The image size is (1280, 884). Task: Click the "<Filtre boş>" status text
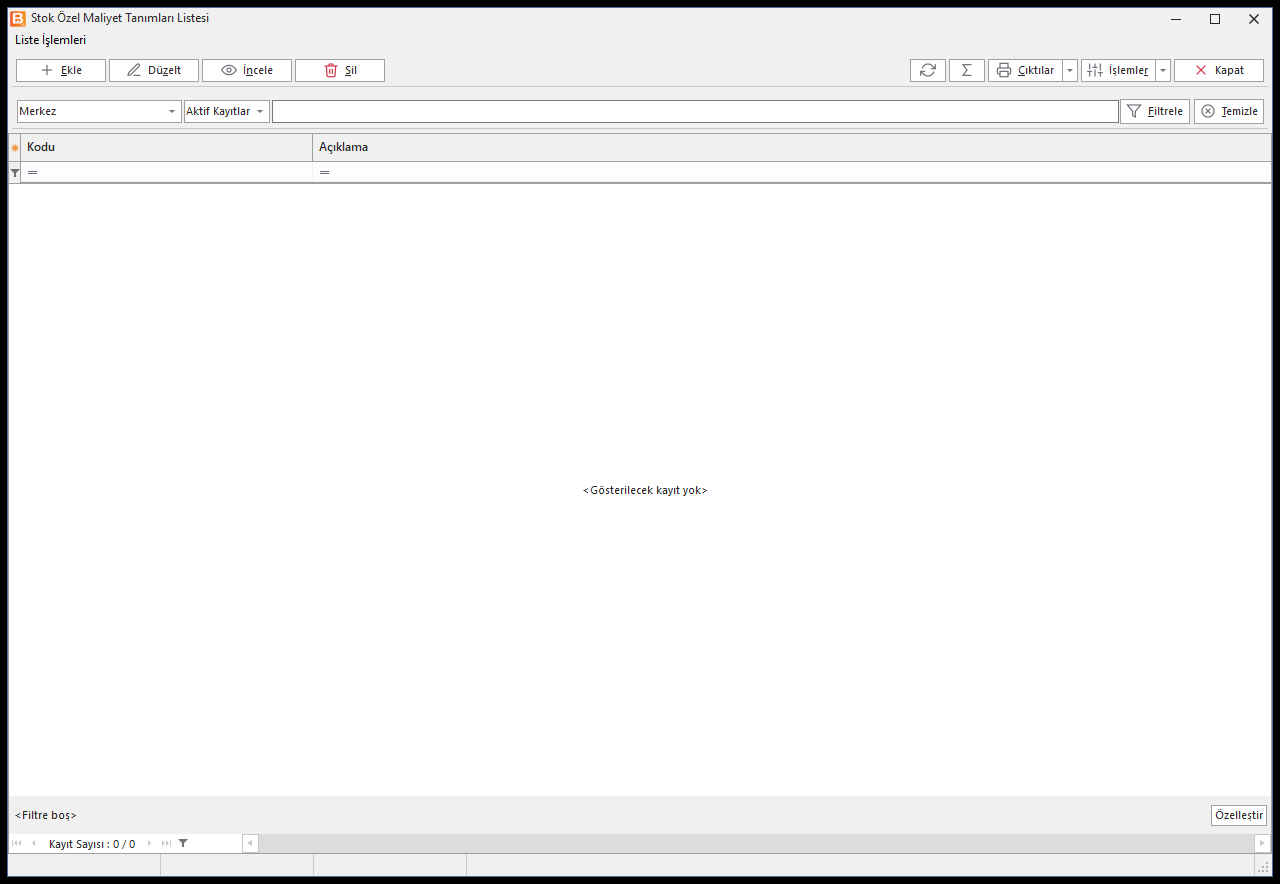(x=46, y=815)
